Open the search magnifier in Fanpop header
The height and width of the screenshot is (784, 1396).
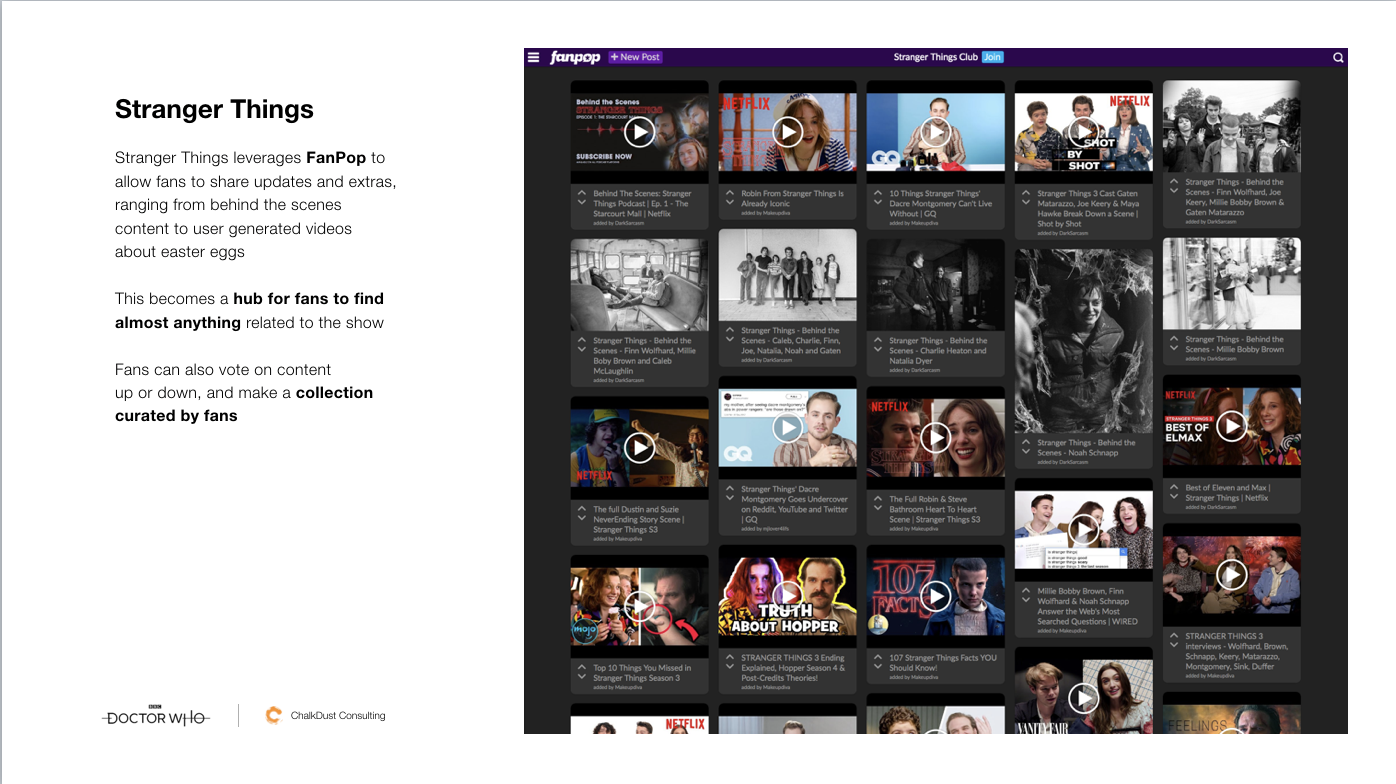(x=1338, y=58)
